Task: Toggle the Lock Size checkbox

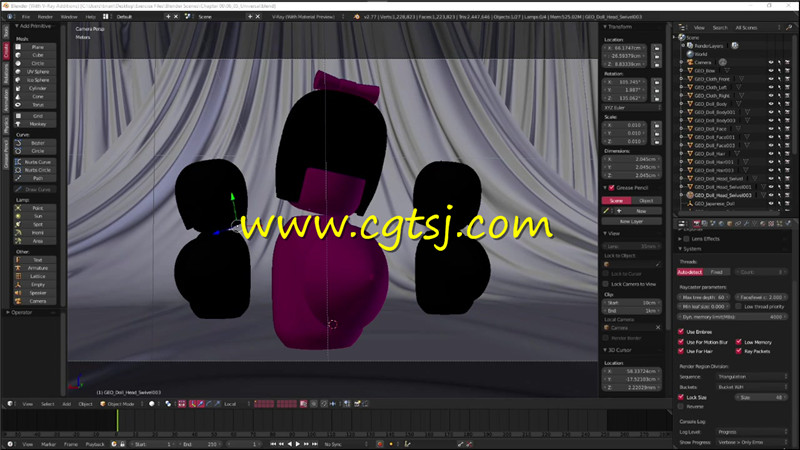Action: point(681,397)
